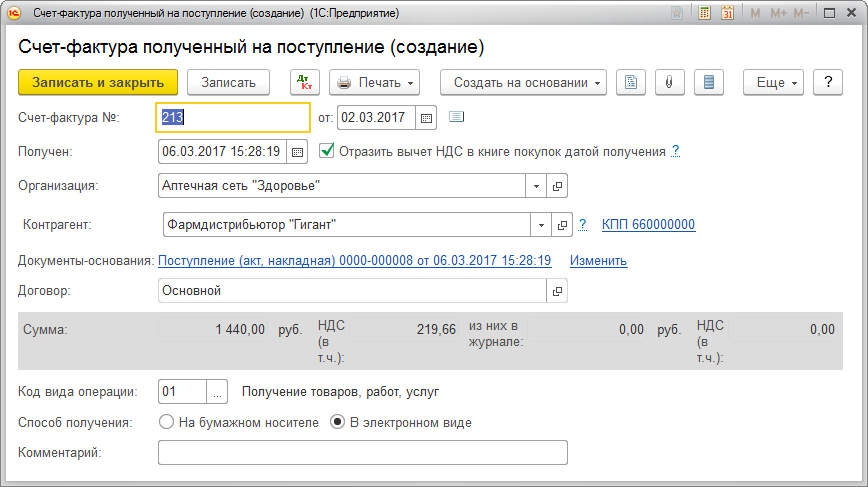868x487 pixels.
Task: Click the КПП 660000000 link
Action: tap(648, 224)
